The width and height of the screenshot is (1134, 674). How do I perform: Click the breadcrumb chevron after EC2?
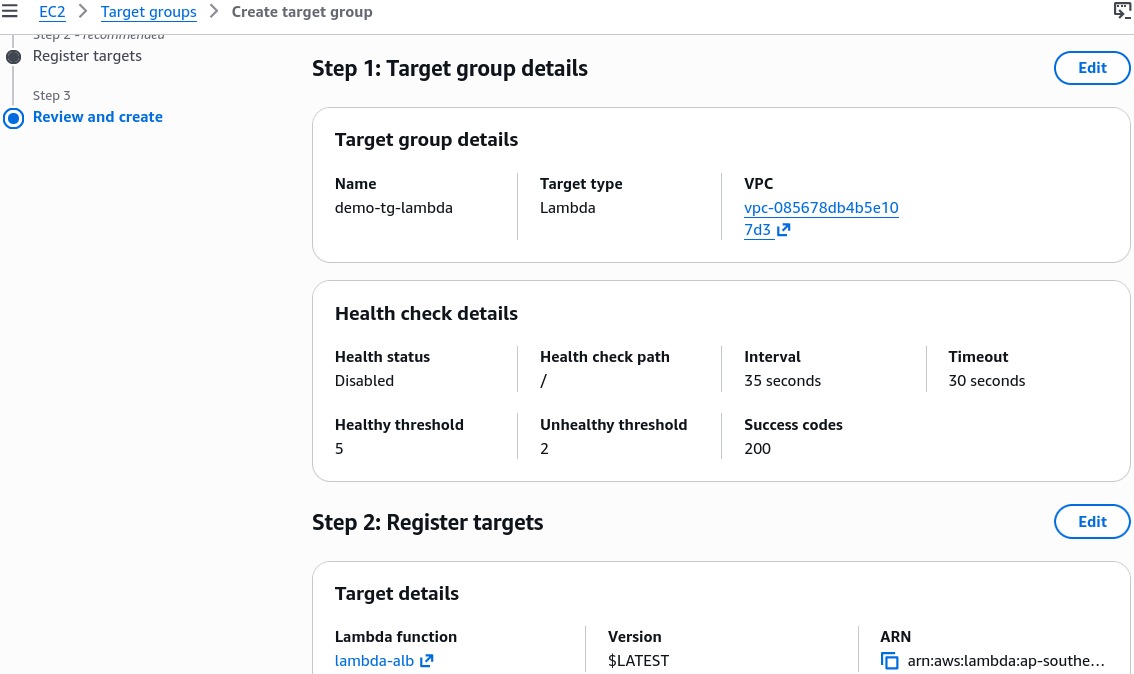click(x=82, y=12)
